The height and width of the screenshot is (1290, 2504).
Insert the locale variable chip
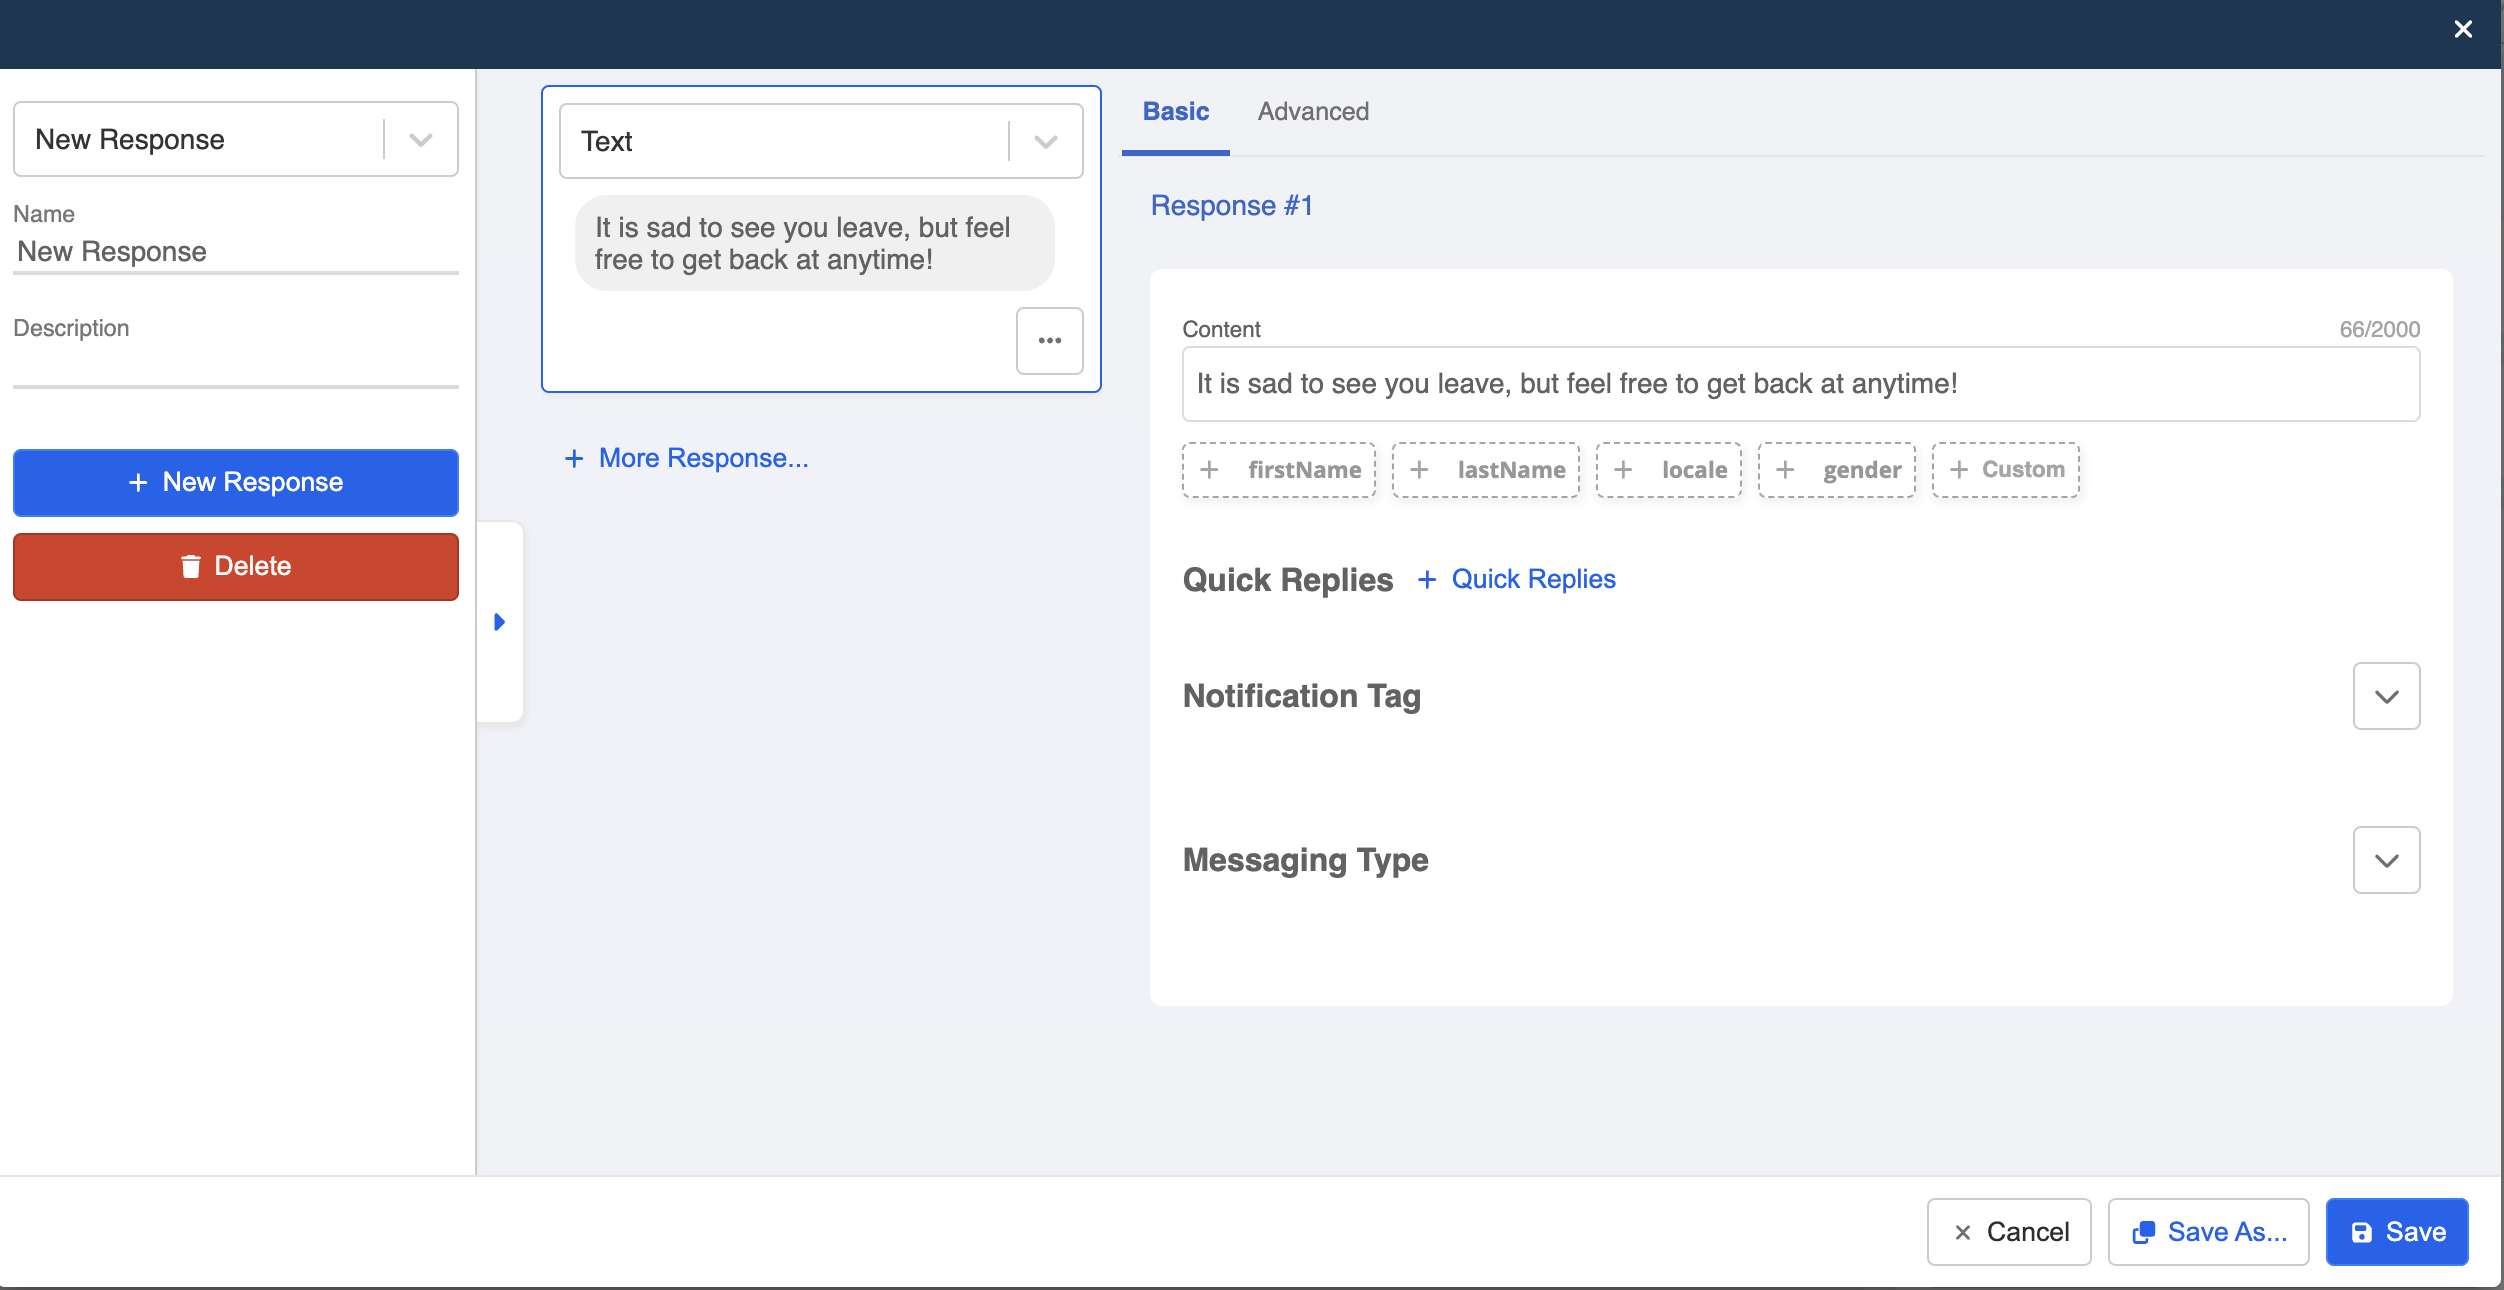[x=1668, y=470]
